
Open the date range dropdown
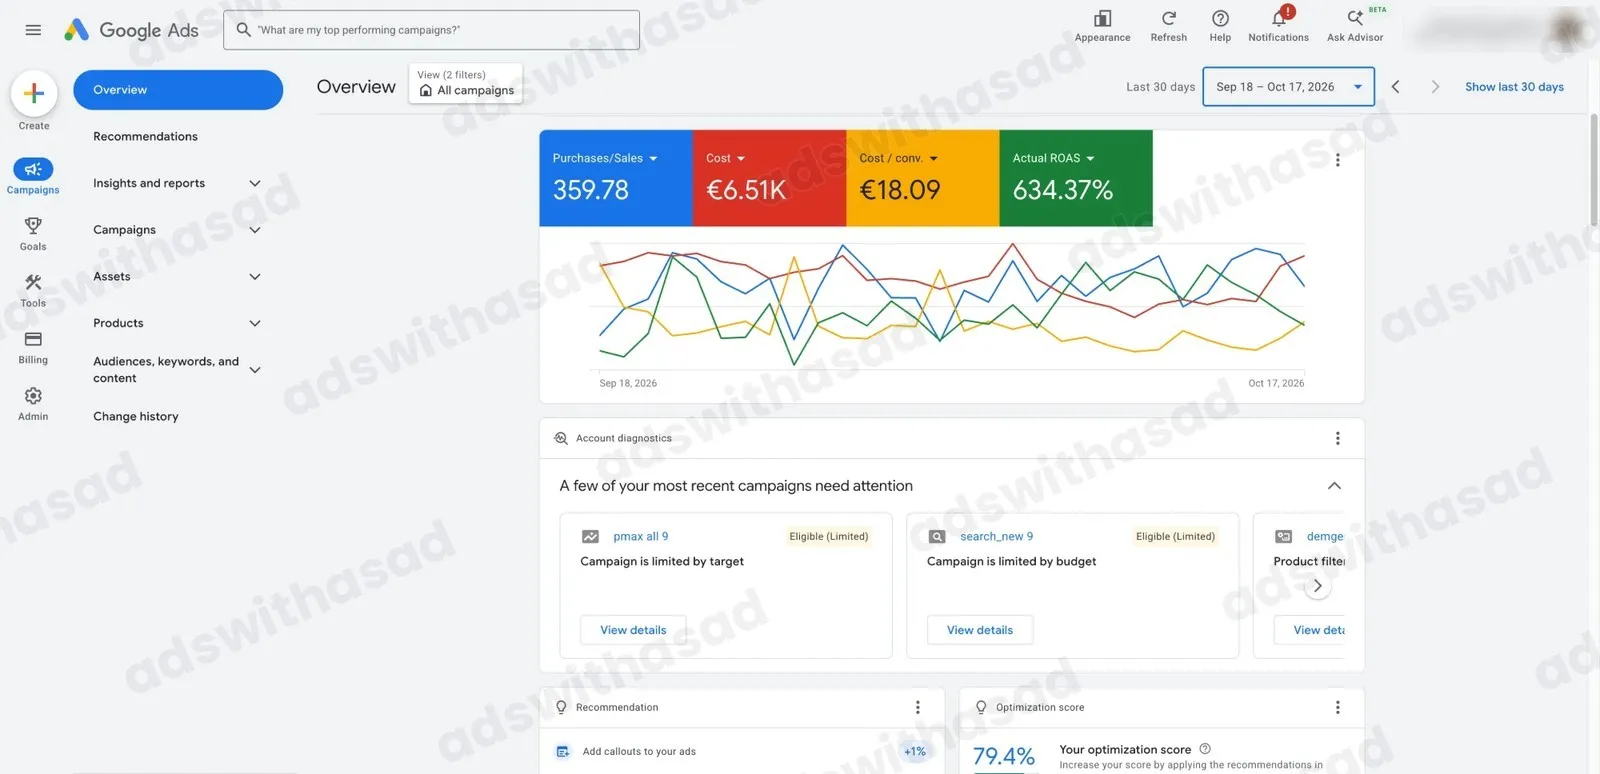click(1288, 87)
